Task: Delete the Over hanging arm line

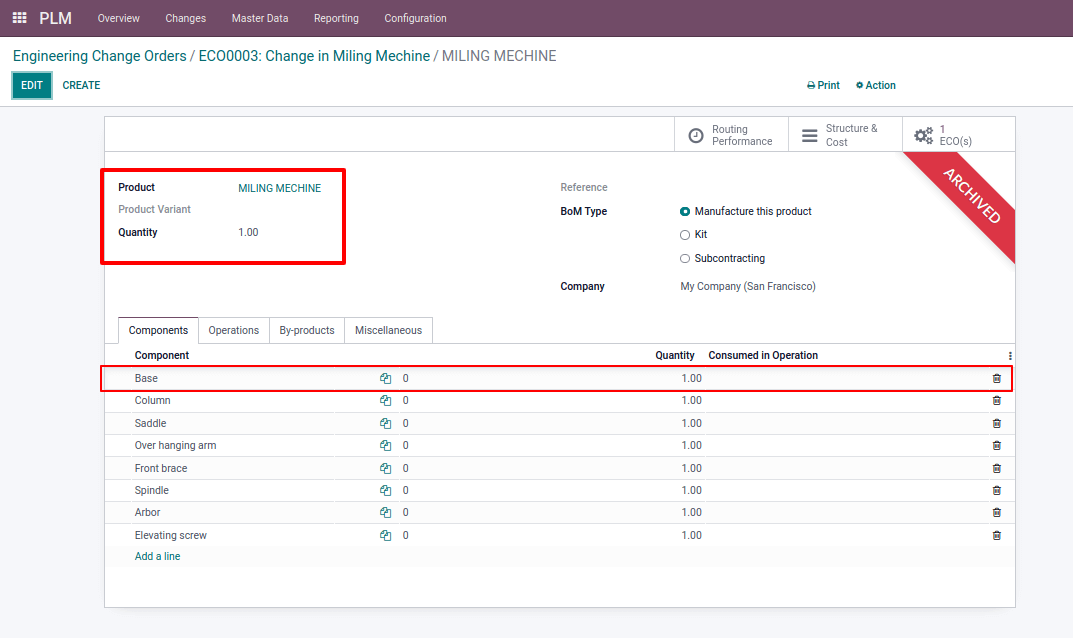Action: pos(996,446)
